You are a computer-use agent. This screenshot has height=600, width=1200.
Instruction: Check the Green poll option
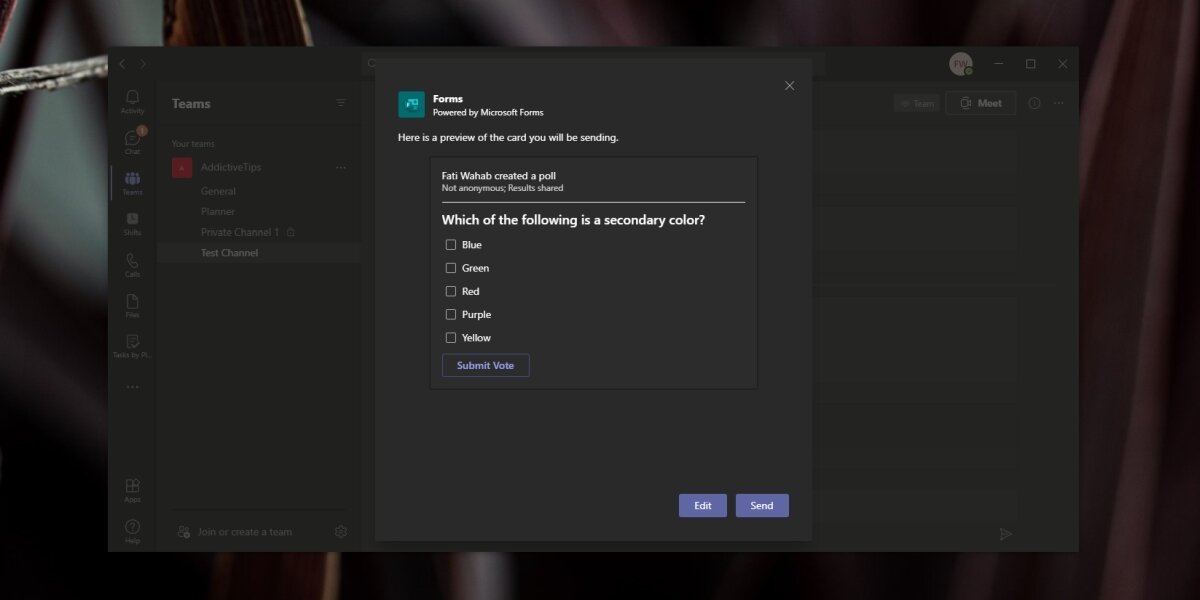(450, 267)
